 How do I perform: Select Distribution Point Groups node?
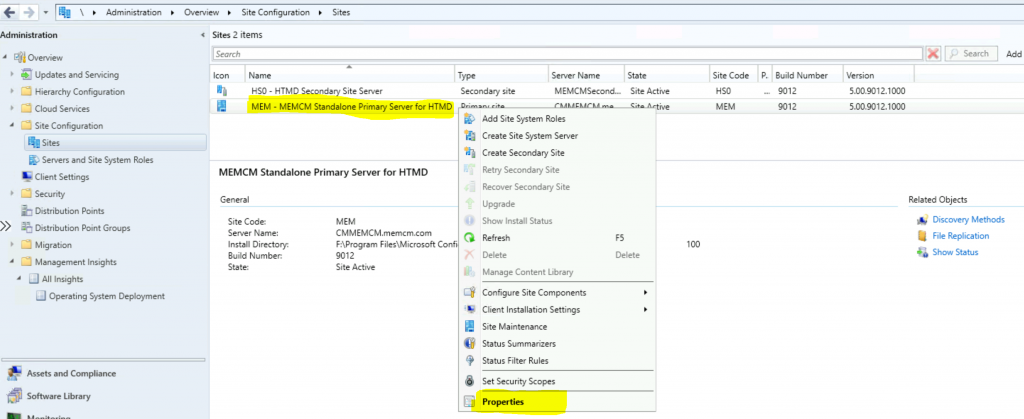tap(82, 228)
